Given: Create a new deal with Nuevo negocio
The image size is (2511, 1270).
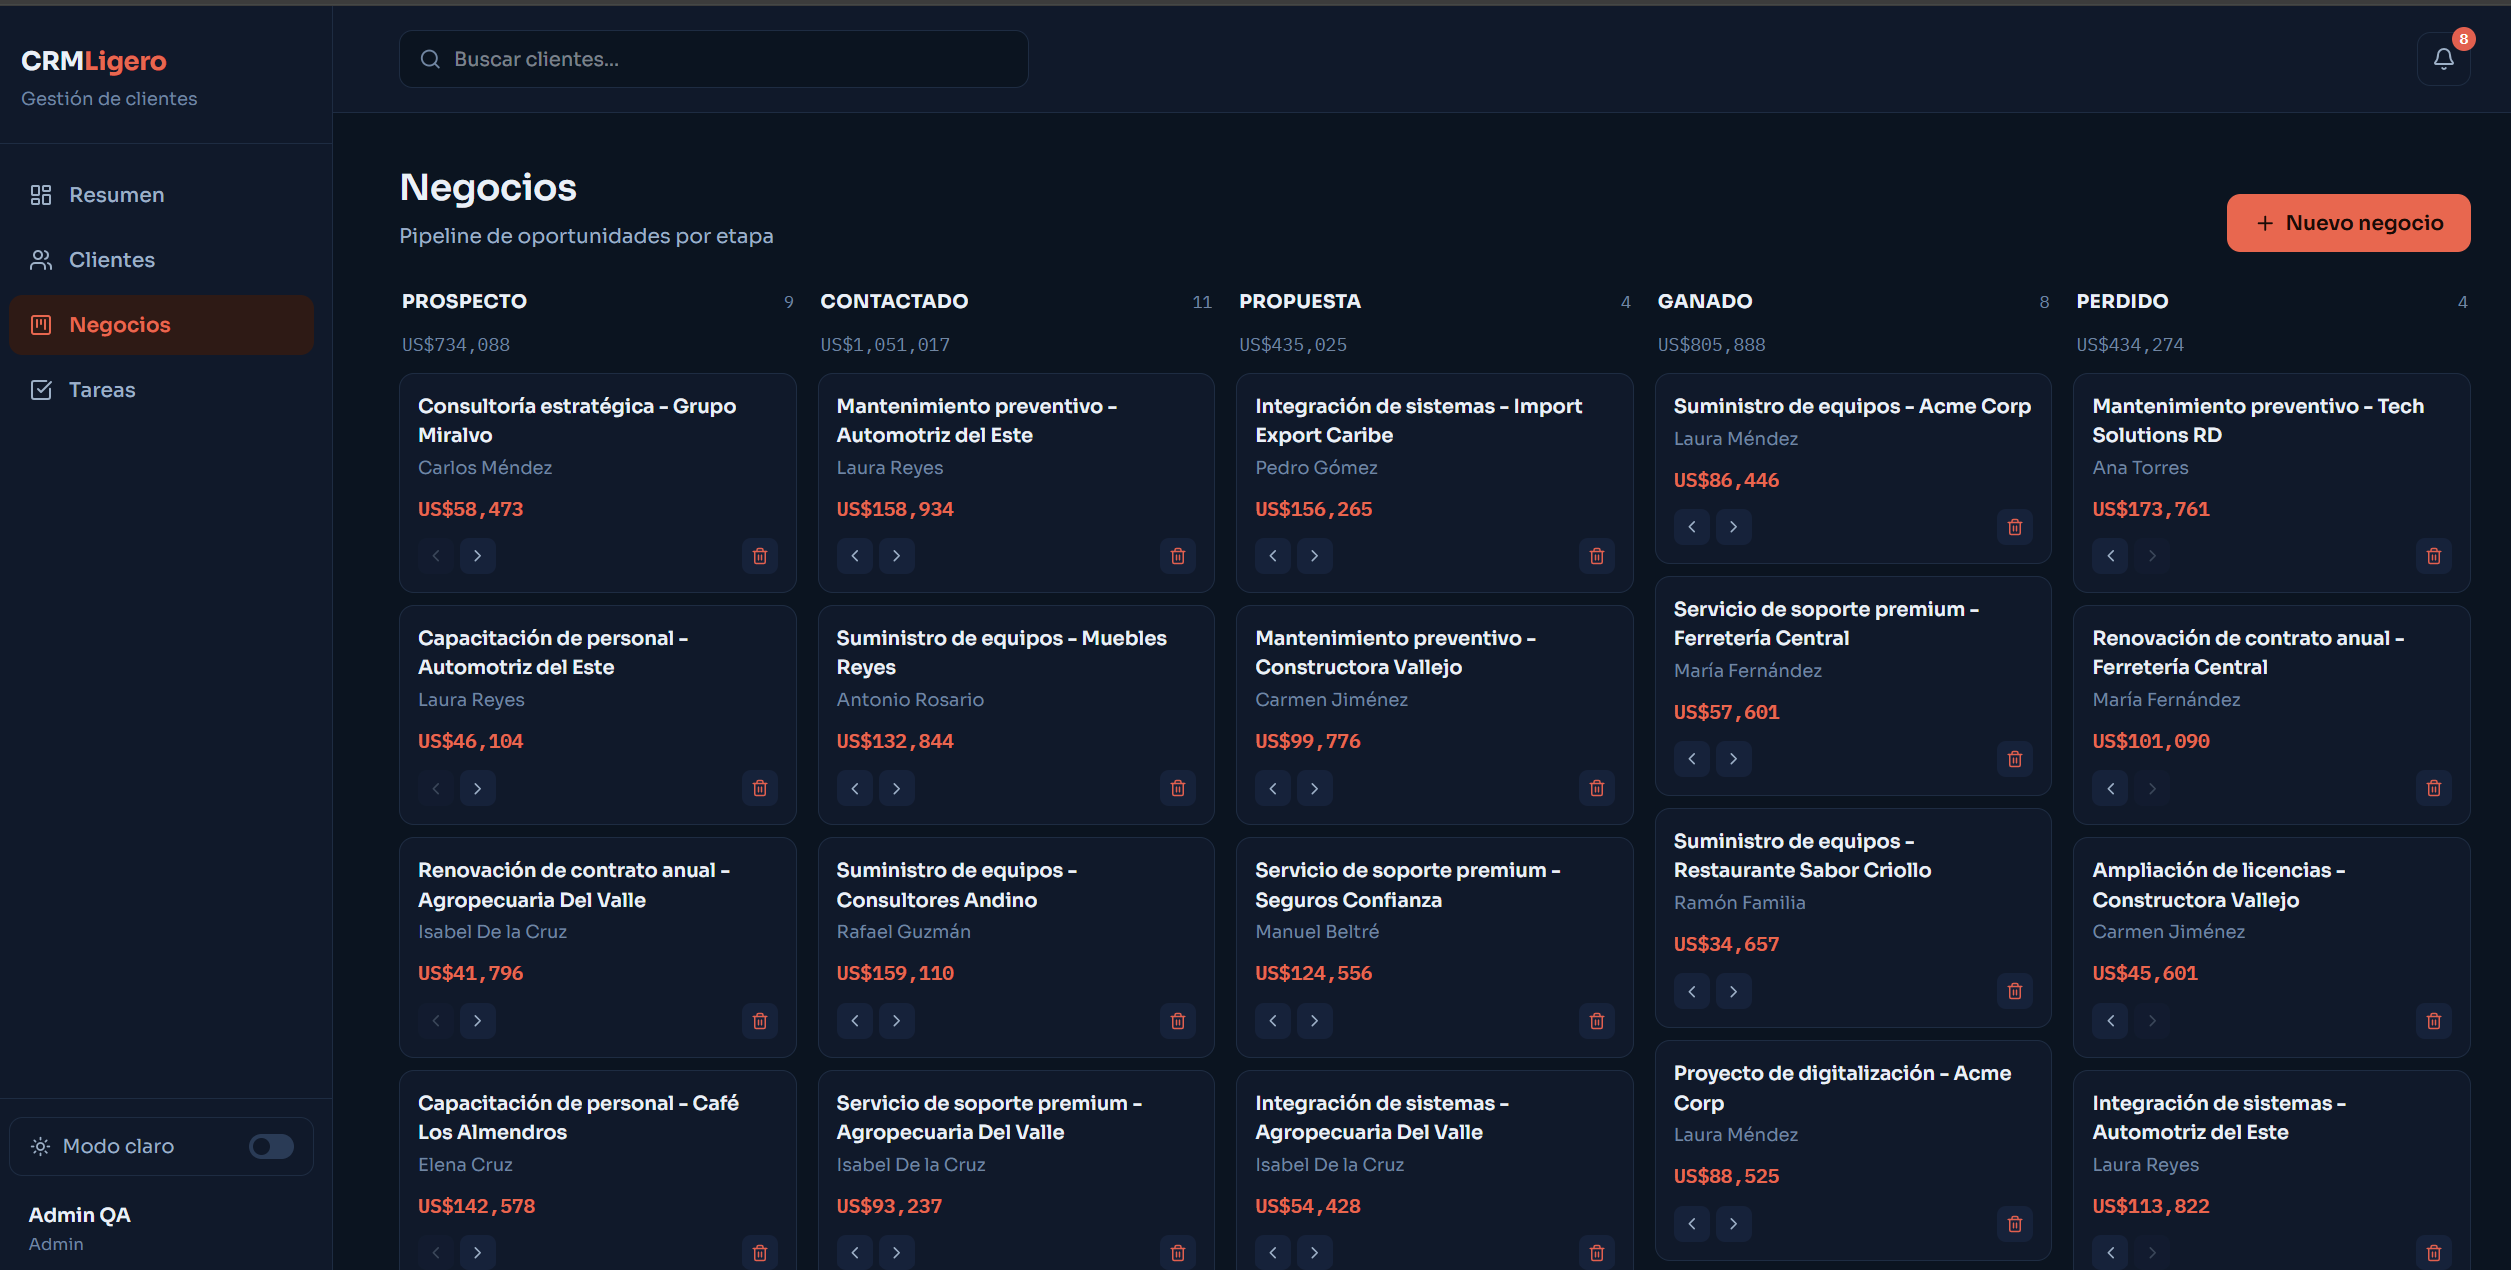Looking at the screenshot, I should click(x=2348, y=223).
